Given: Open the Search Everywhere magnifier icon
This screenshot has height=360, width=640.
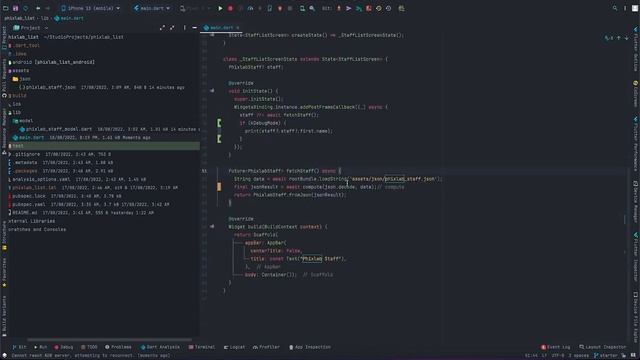Looking at the screenshot, I should [x=615, y=8].
